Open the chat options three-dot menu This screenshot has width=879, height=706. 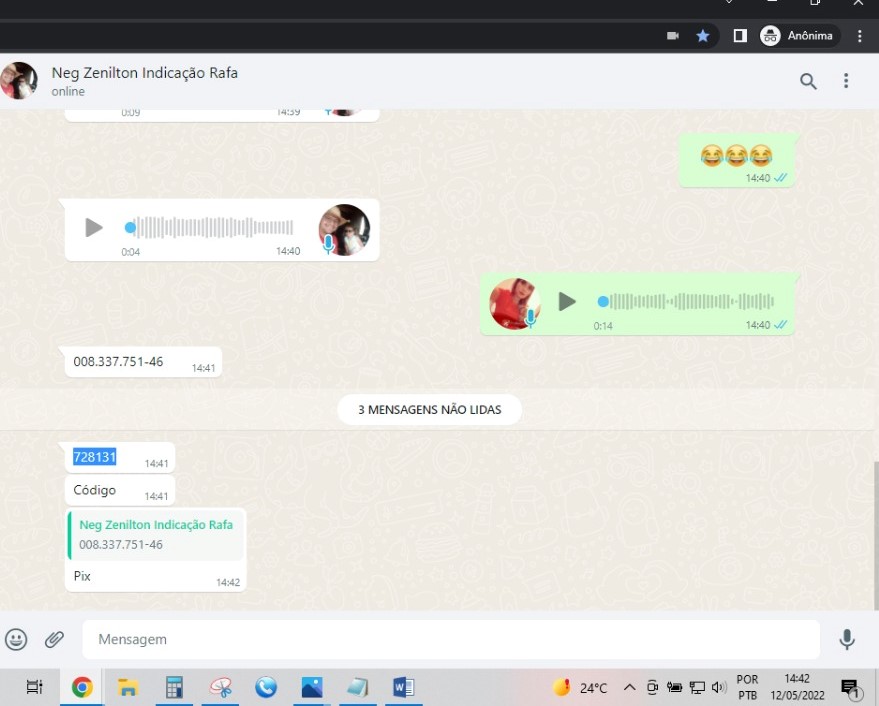point(846,81)
